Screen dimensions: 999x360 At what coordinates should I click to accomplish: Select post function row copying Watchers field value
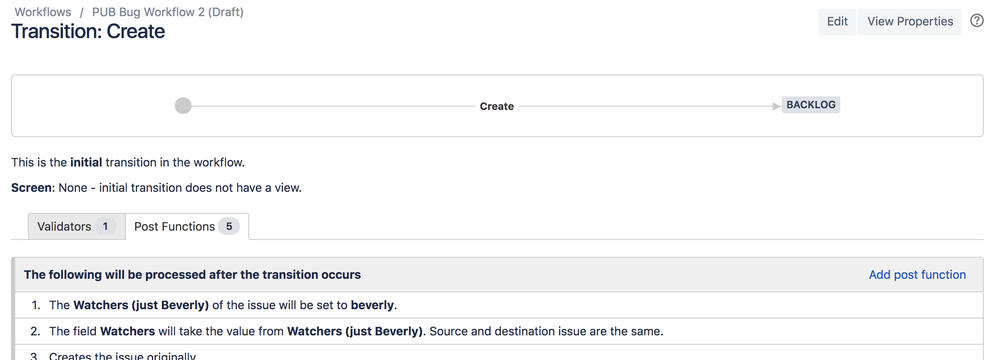click(499, 331)
